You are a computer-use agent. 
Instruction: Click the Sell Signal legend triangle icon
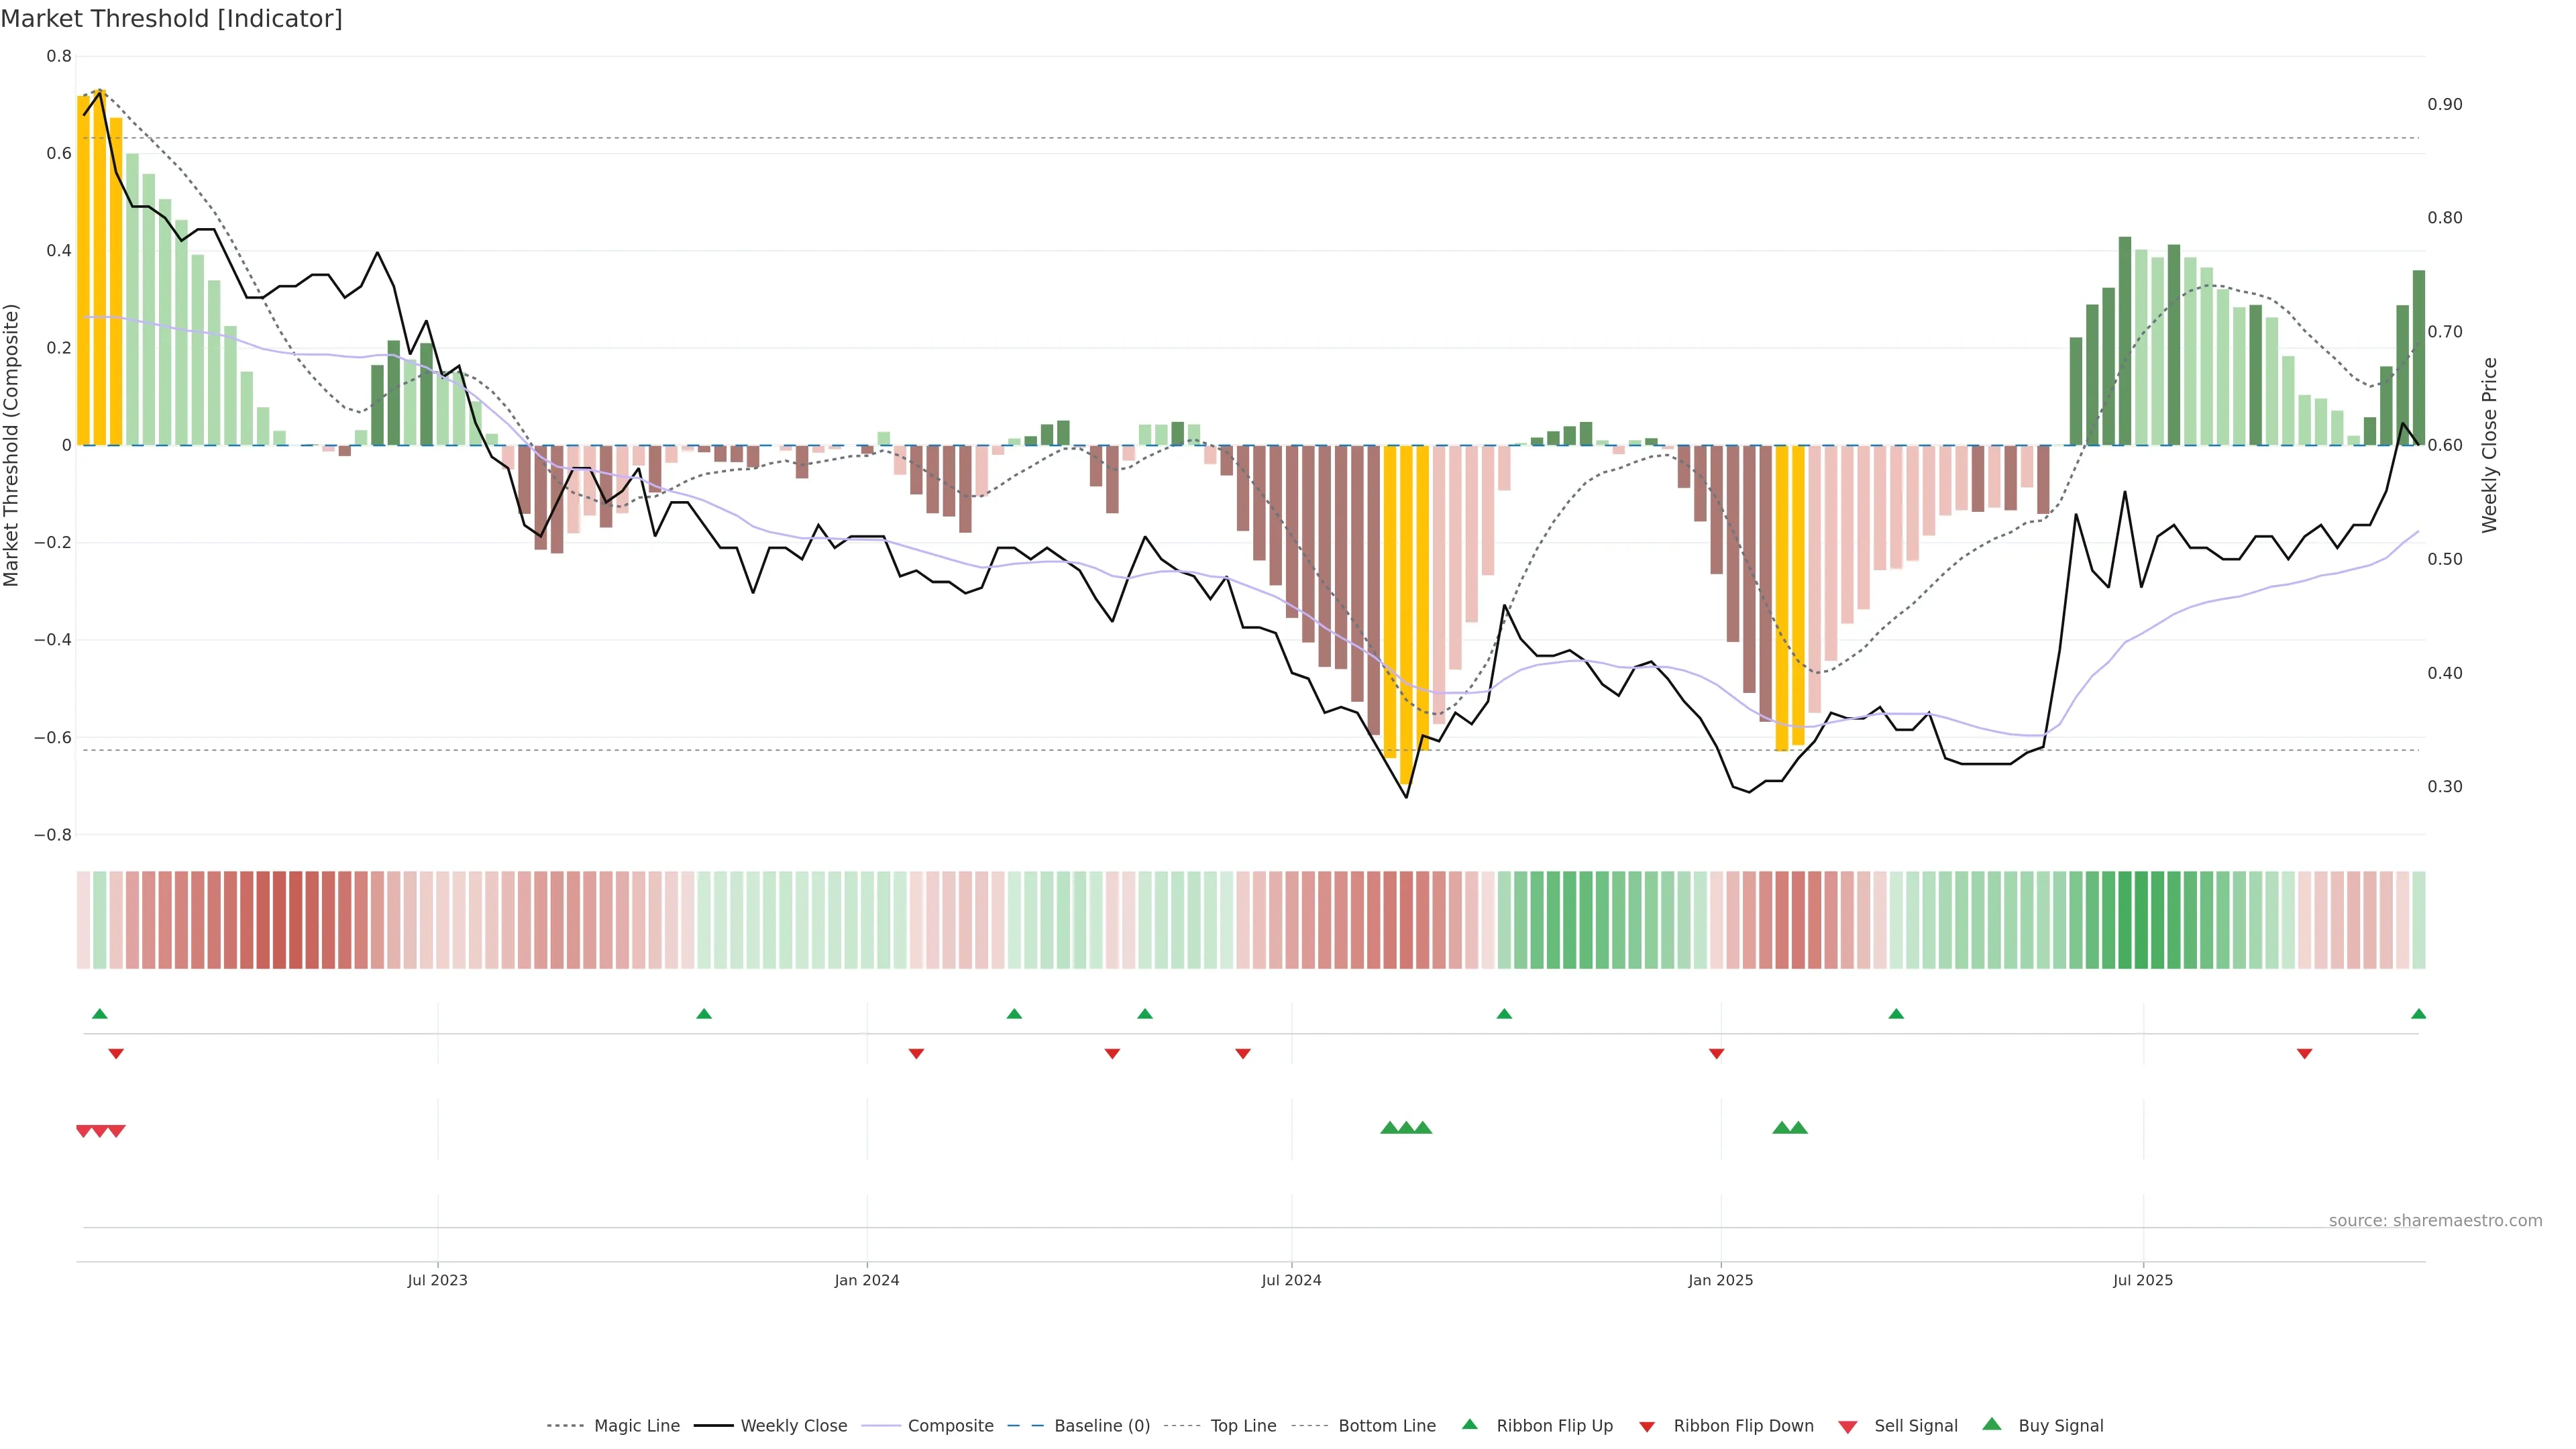point(1847,1427)
